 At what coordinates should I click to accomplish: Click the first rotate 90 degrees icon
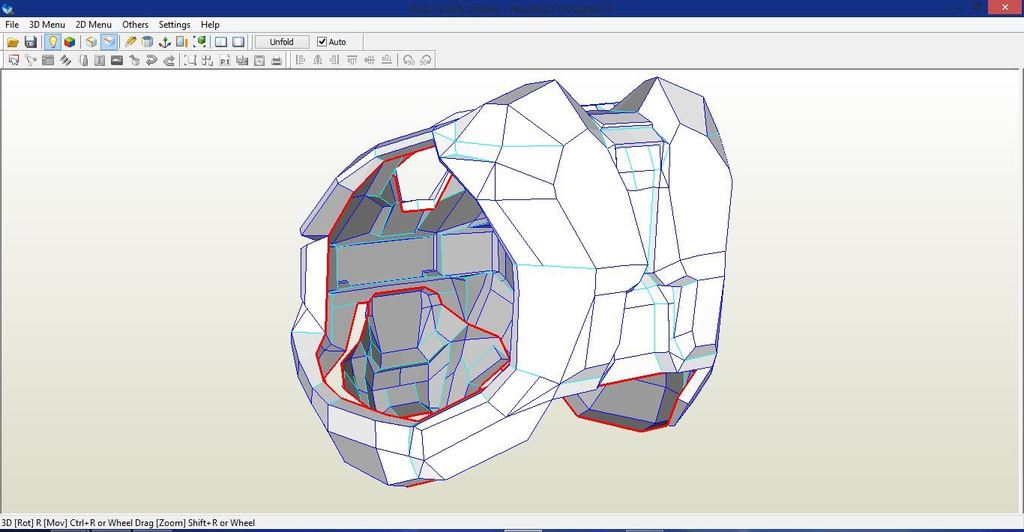tap(409, 60)
